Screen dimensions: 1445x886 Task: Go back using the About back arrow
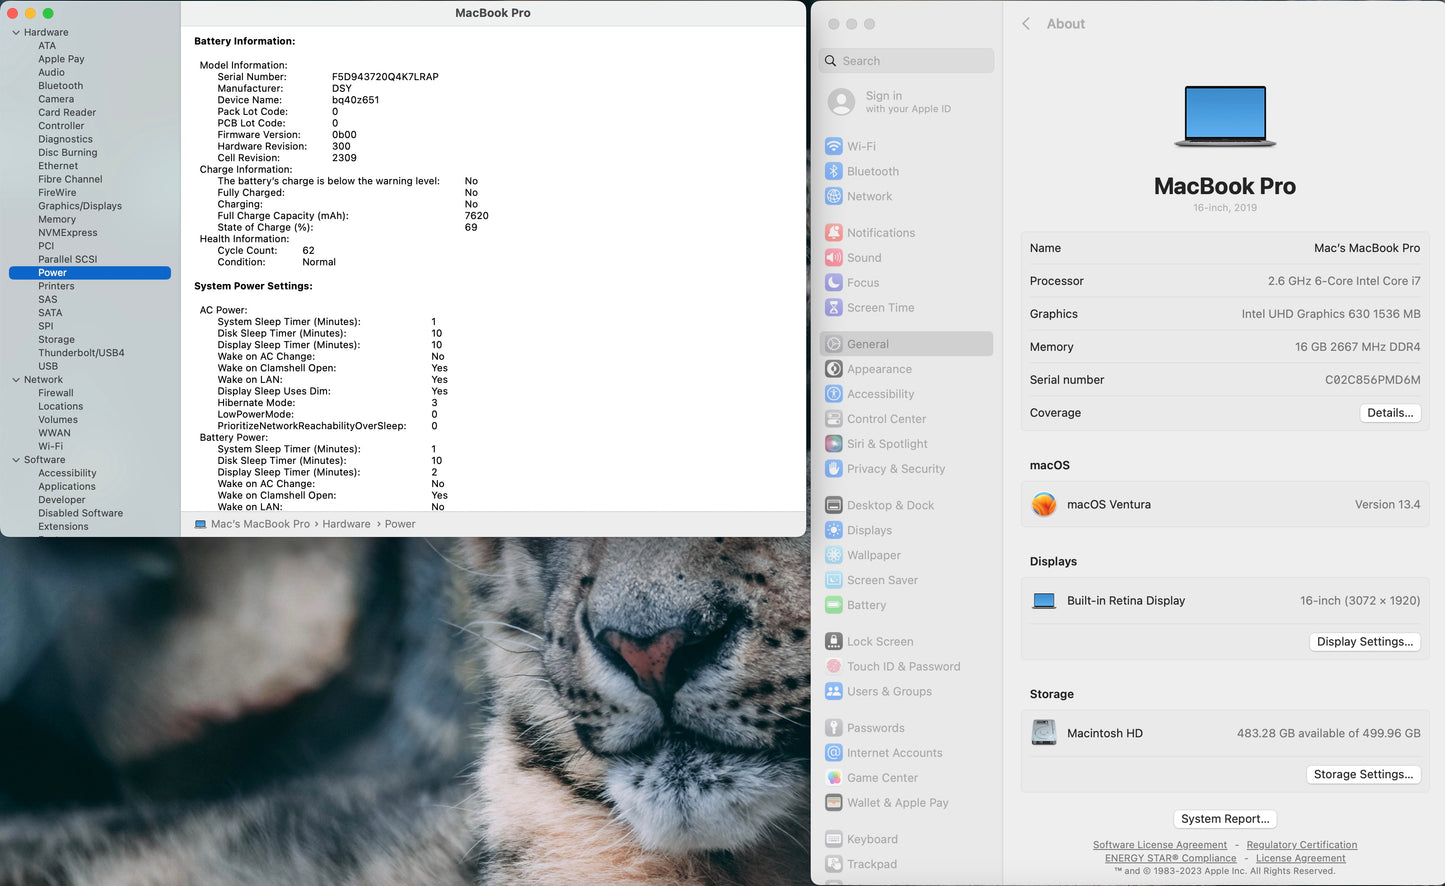(1026, 24)
